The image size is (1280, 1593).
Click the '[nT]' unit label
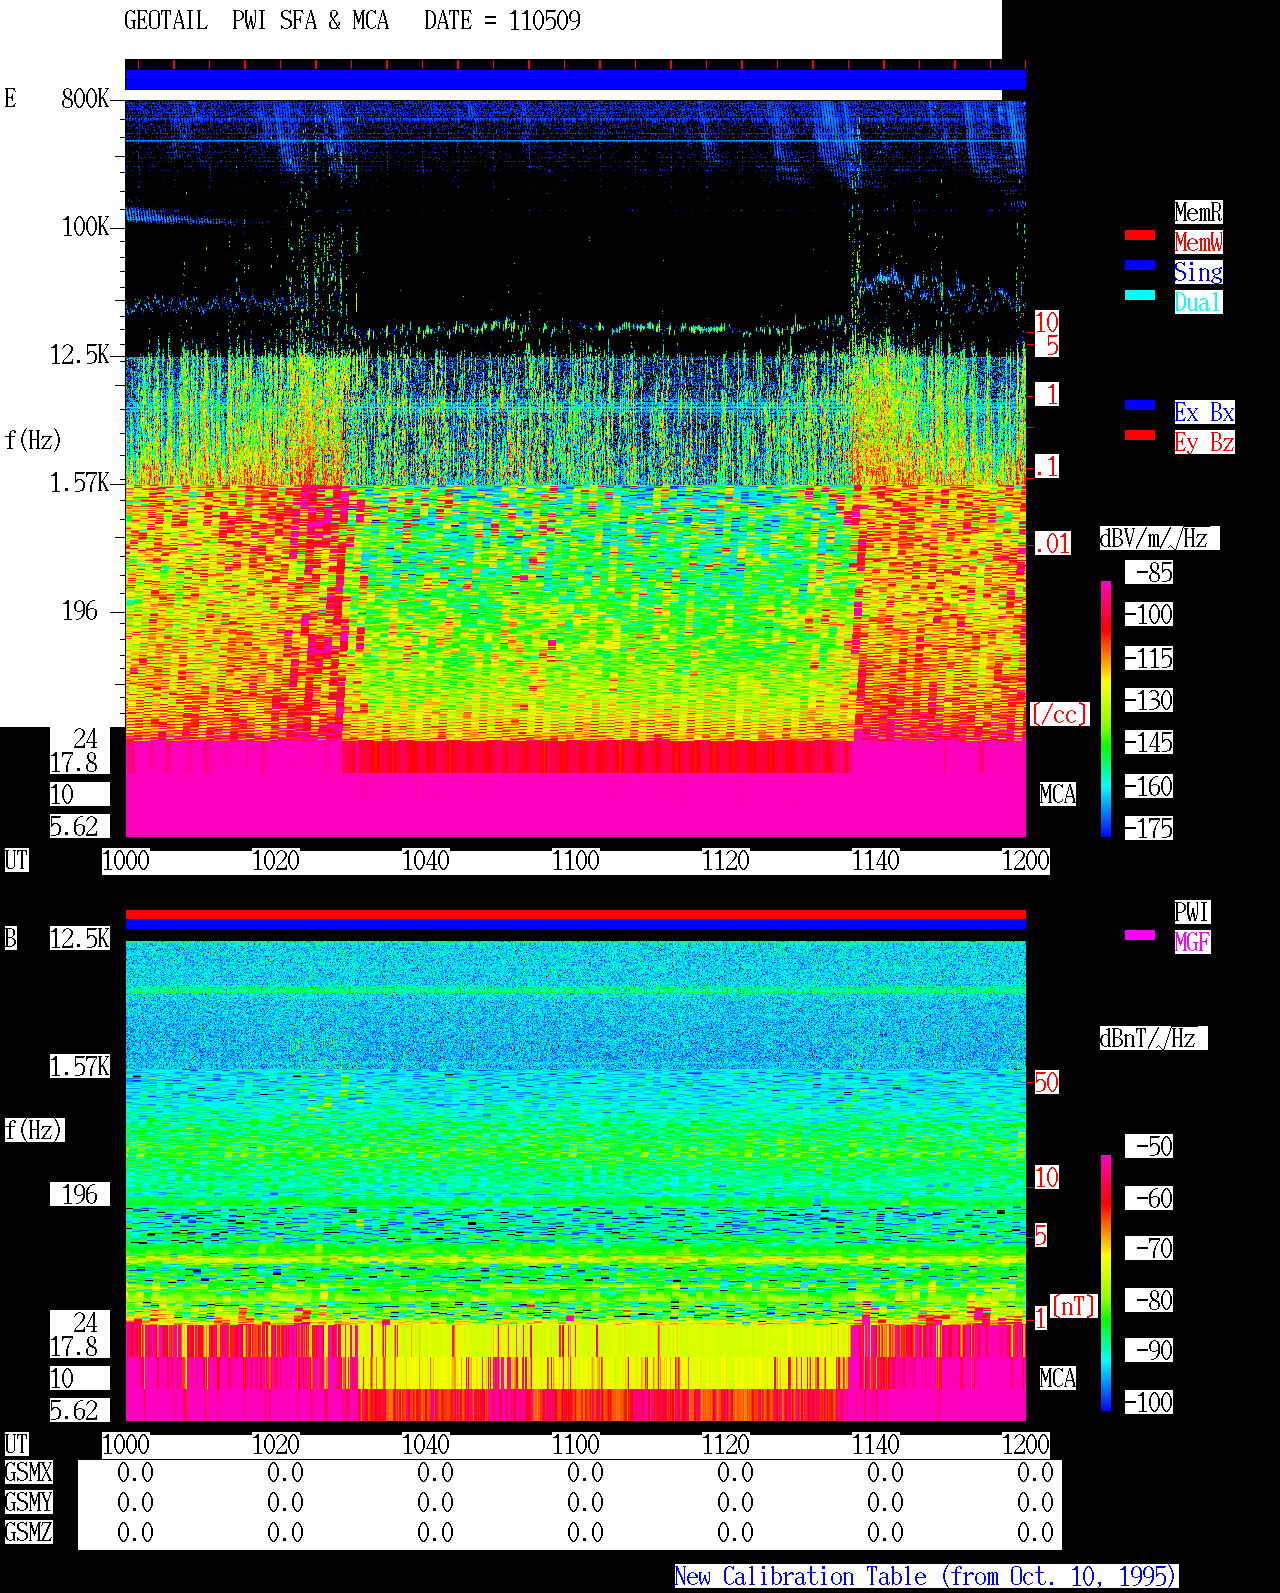1074,1305
